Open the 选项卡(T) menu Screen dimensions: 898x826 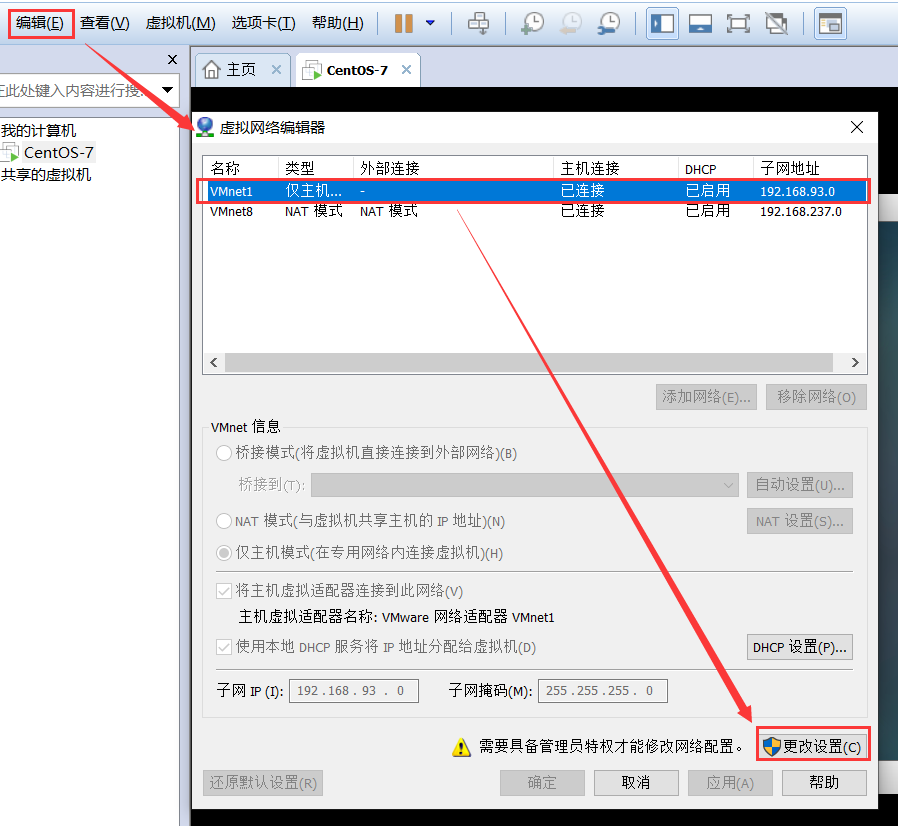coord(263,23)
